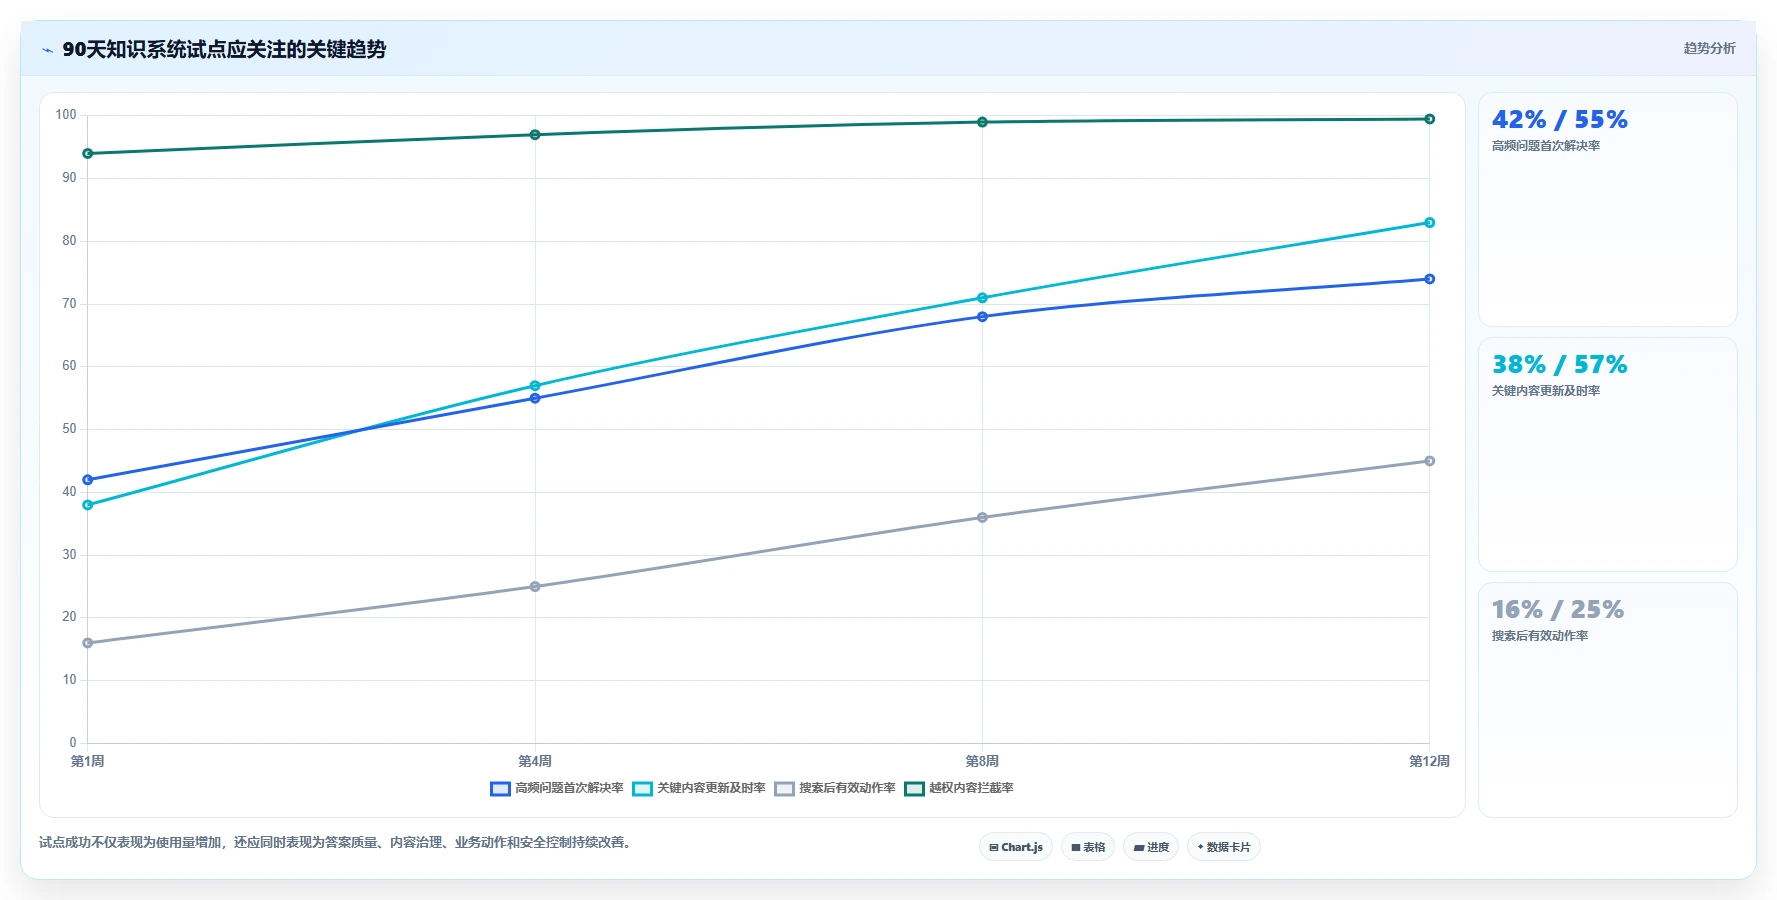Image resolution: width=1777 pixels, height=900 pixels.
Task: Click the gray line point at 第1周 (16)
Action: 88,643
